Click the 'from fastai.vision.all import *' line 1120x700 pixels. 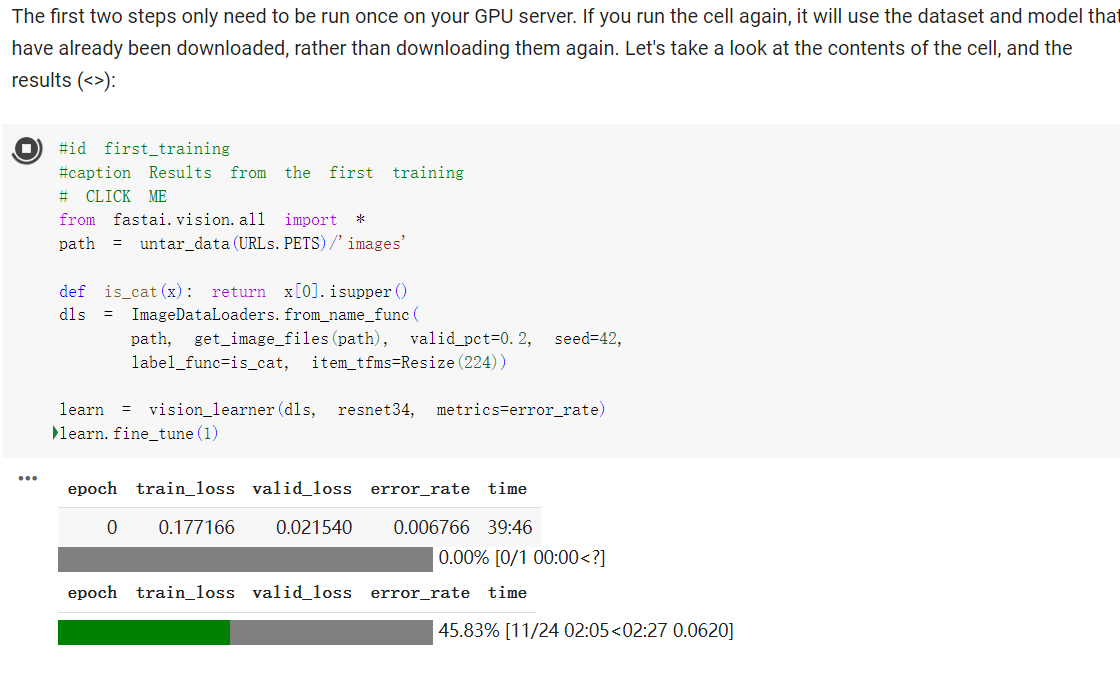pos(212,220)
